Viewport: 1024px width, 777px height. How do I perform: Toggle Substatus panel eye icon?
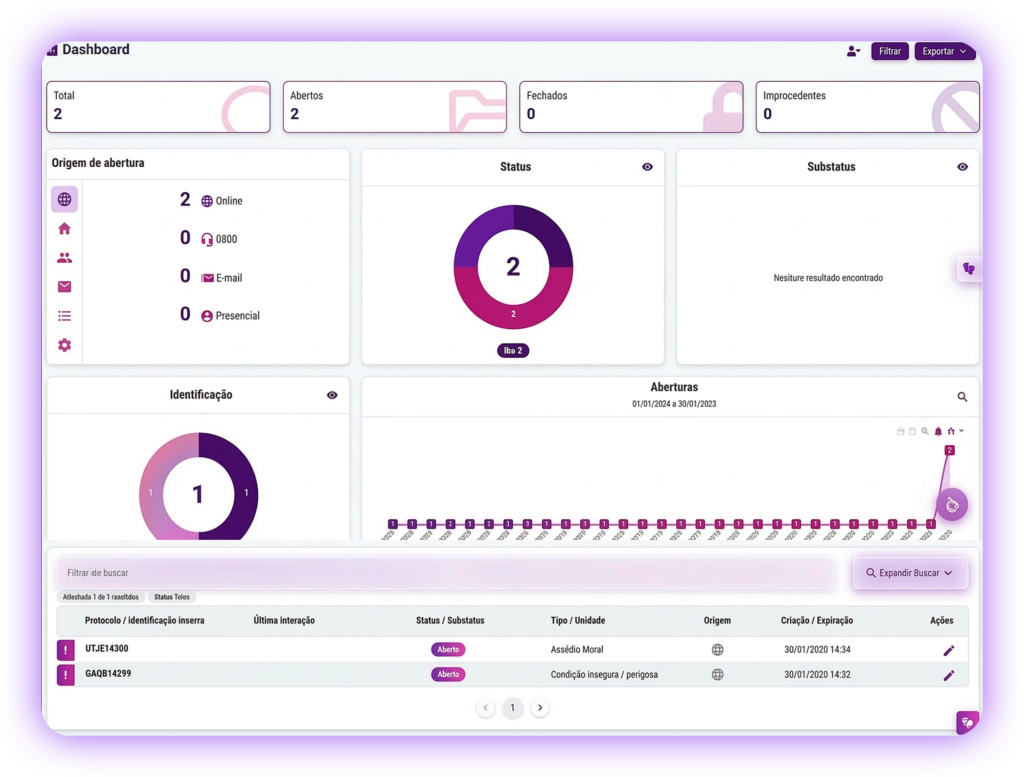click(962, 167)
